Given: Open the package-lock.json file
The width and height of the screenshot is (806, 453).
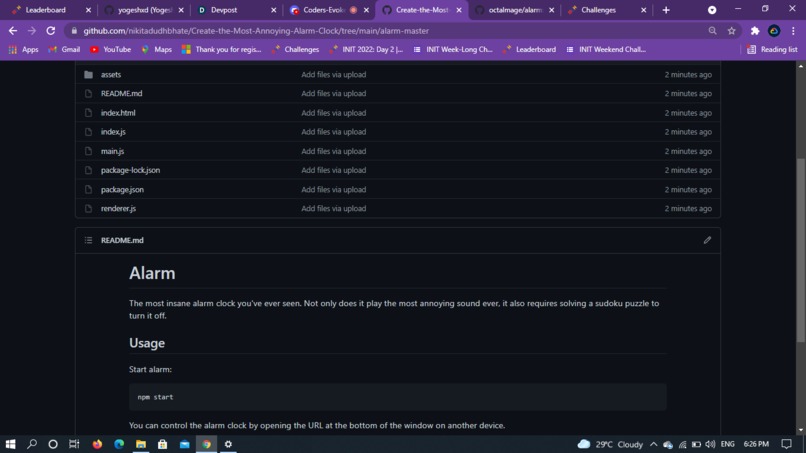Looking at the screenshot, I should click(x=131, y=170).
